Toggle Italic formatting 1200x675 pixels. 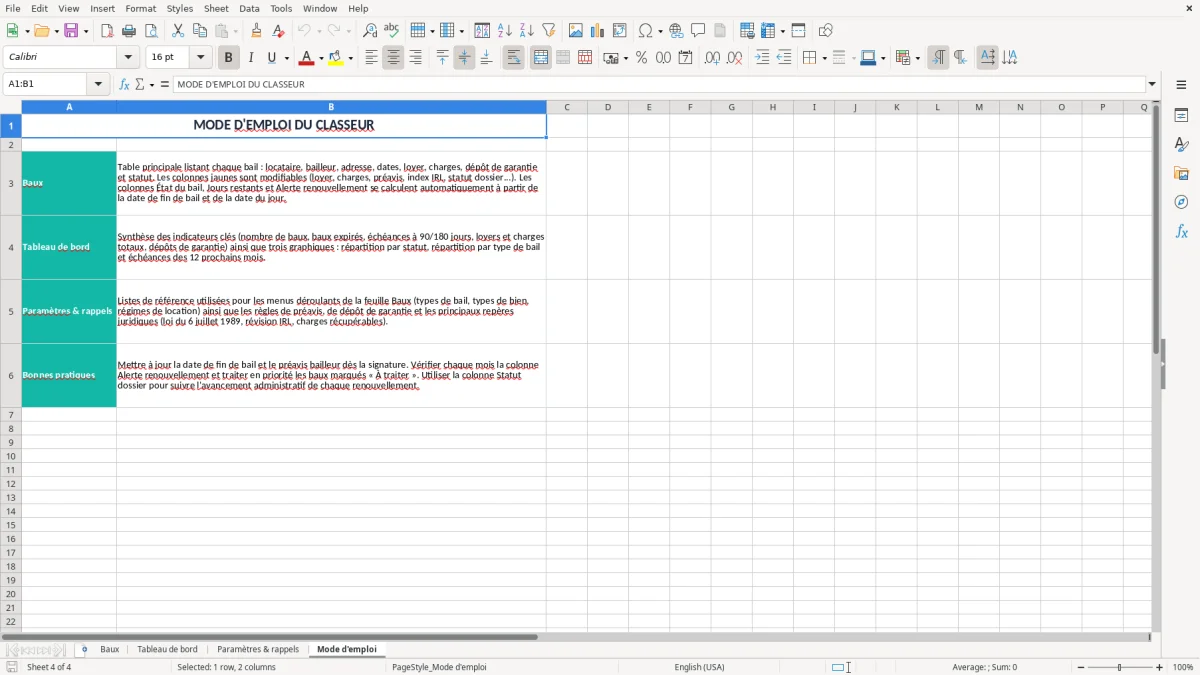(251, 58)
